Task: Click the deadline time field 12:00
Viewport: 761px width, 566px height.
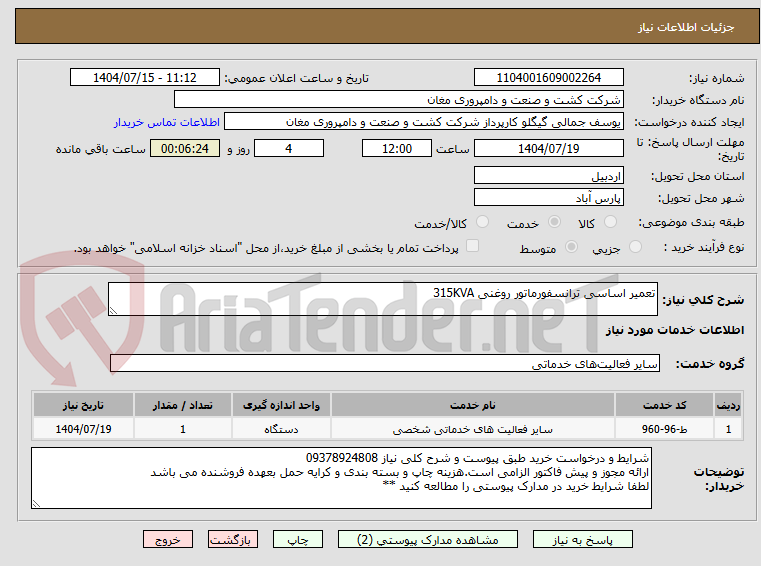Action: pos(397,149)
